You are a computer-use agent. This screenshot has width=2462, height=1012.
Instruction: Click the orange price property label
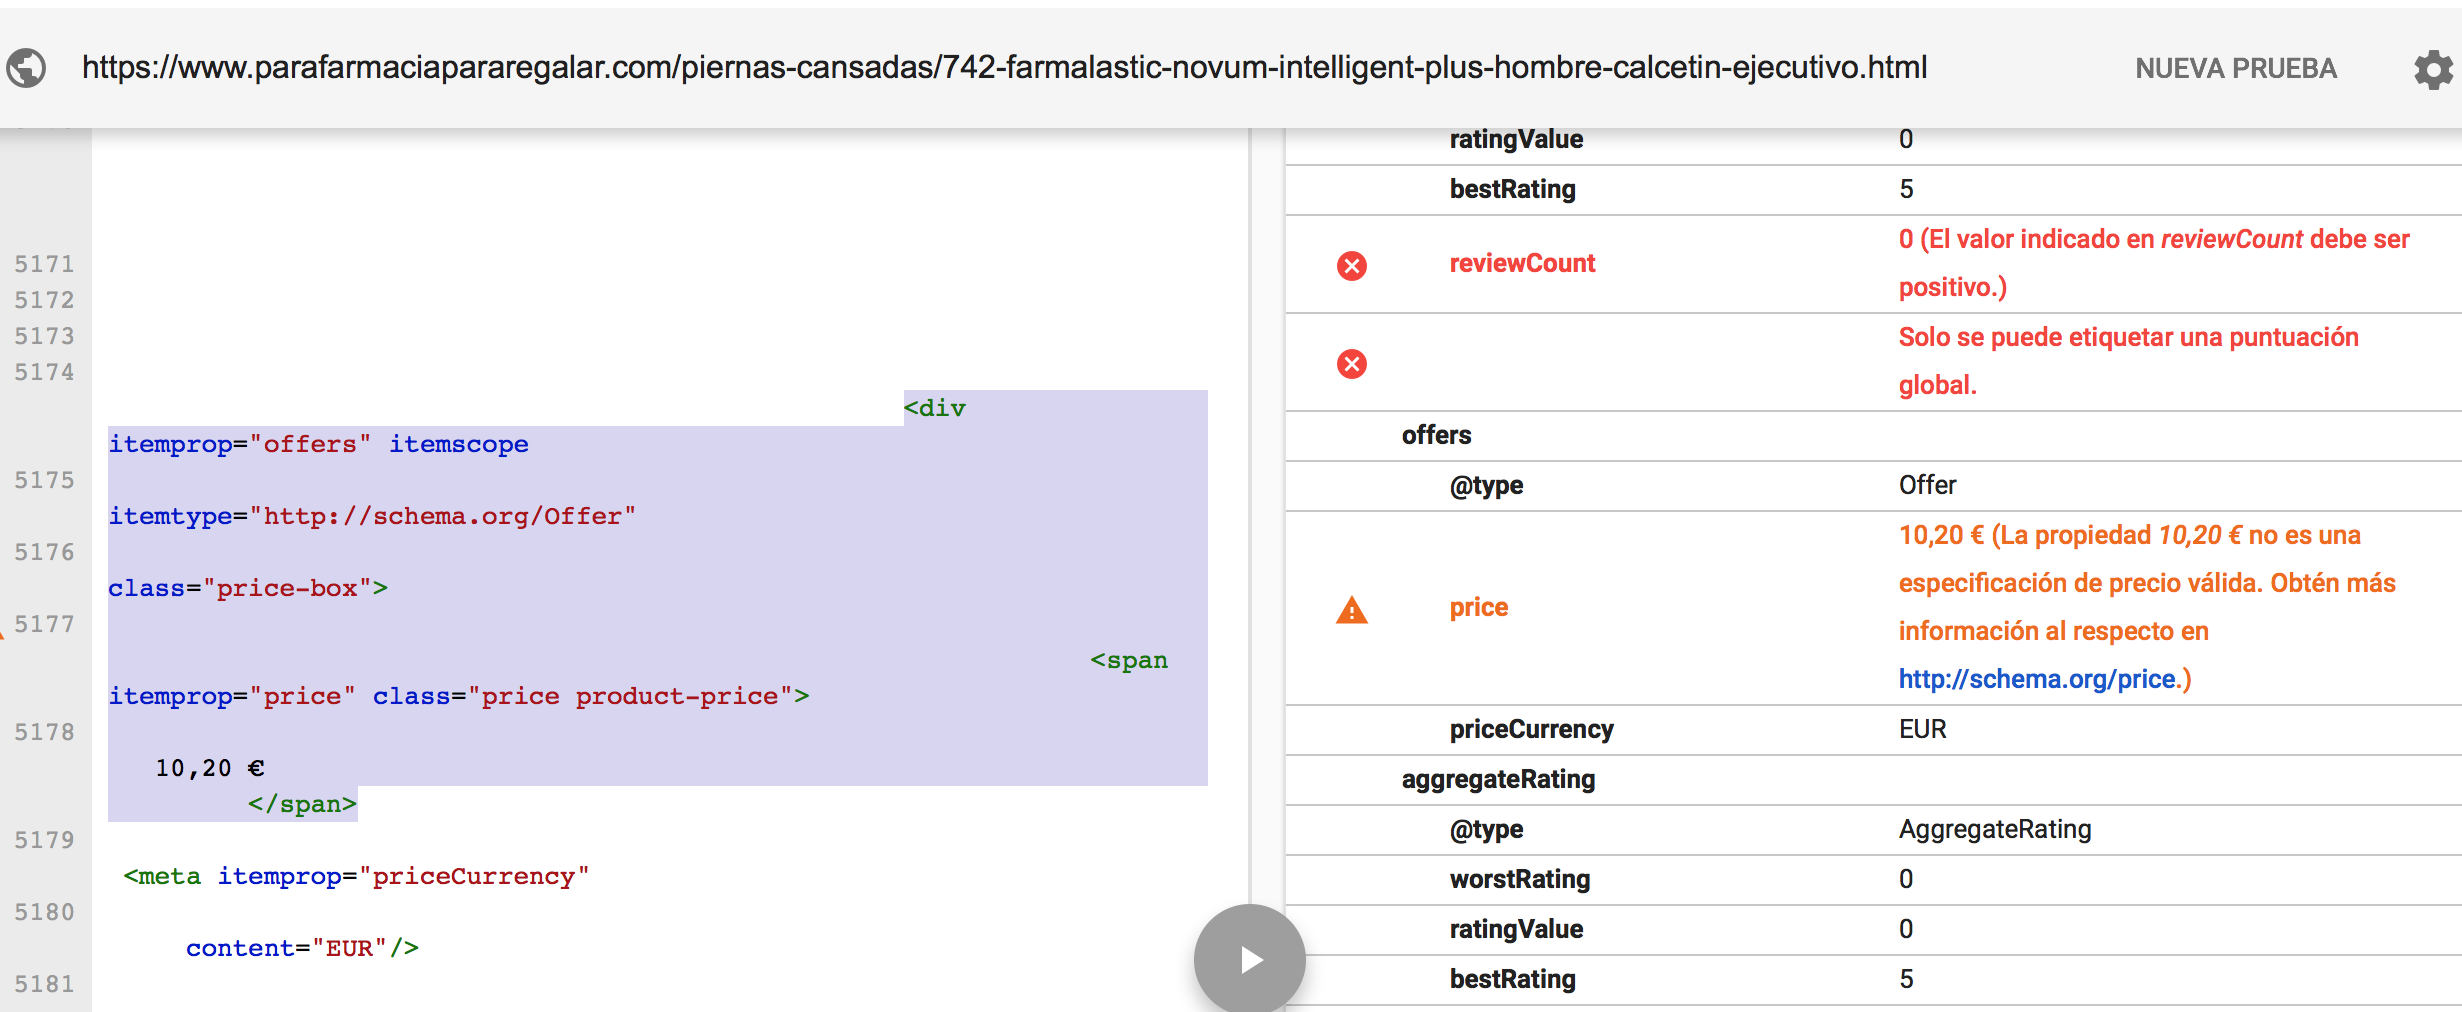(1478, 607)
